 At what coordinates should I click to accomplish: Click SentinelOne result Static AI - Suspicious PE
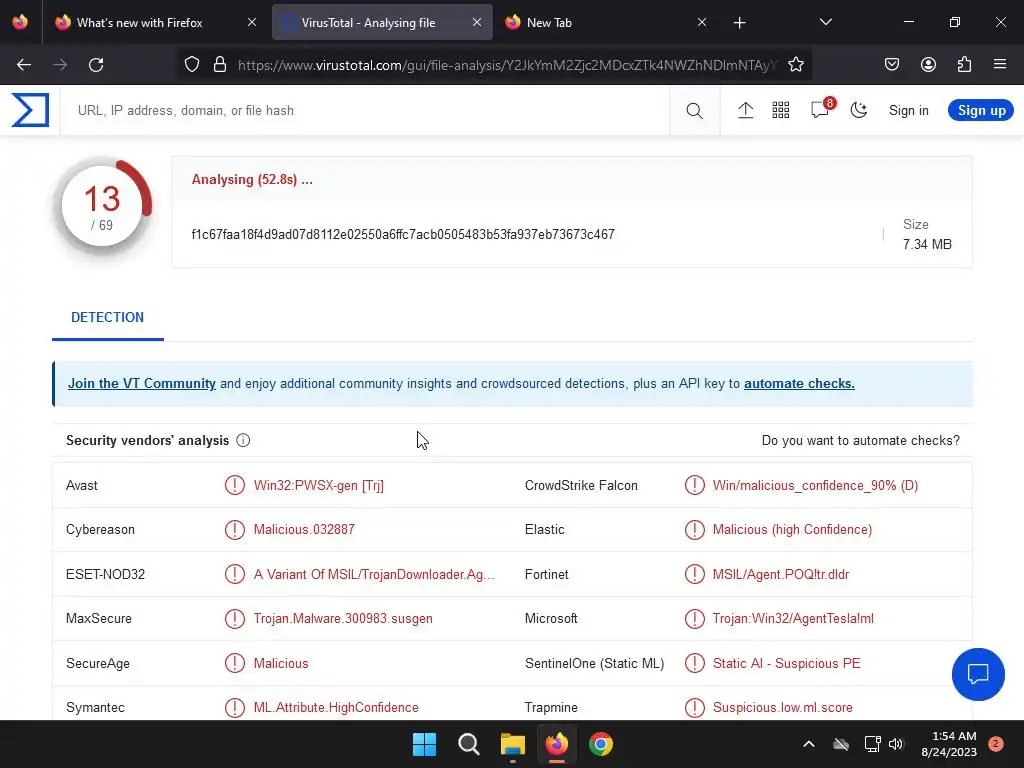[786, 663]
